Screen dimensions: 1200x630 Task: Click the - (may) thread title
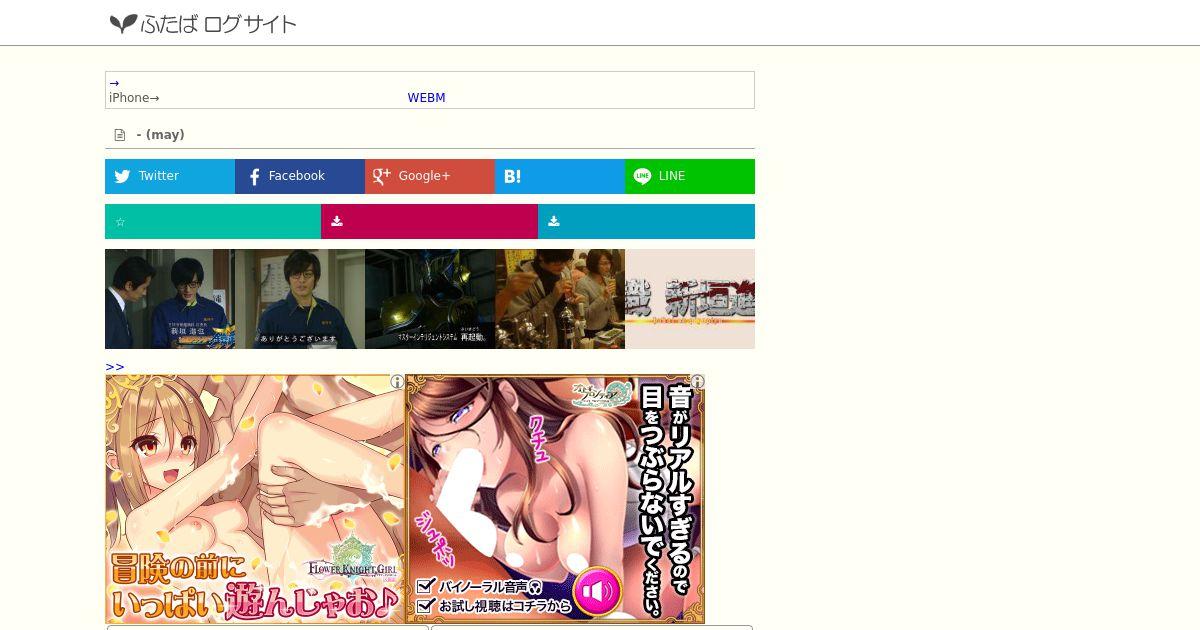[x=160, y=135]
